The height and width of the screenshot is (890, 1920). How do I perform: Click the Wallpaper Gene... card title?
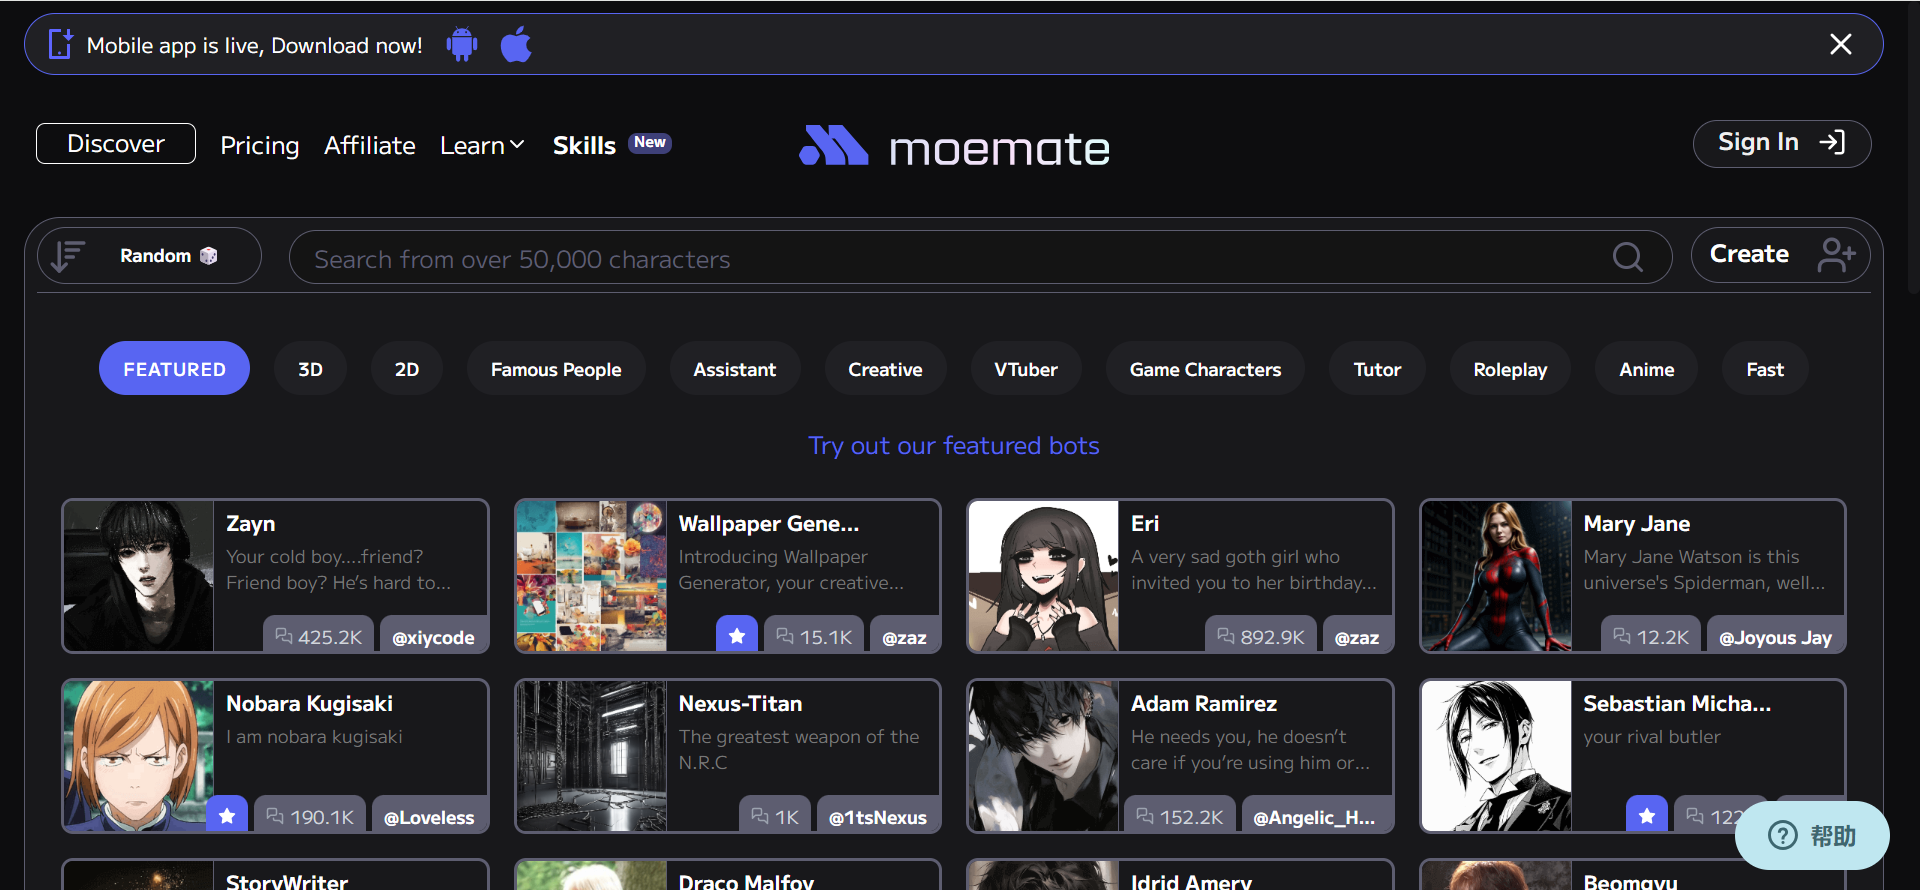[x=769, y=523]
